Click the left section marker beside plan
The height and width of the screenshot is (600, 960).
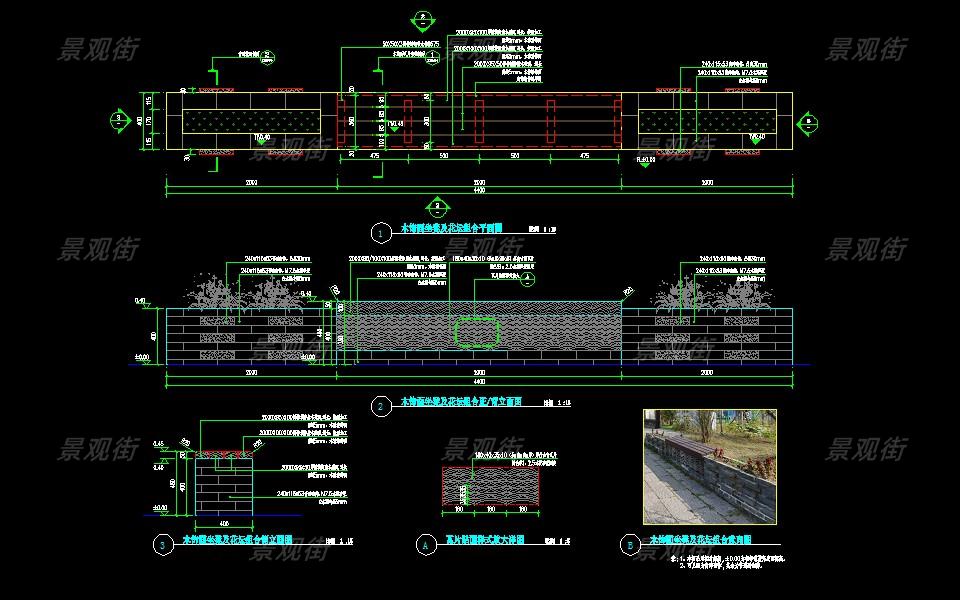coord(119,120)
